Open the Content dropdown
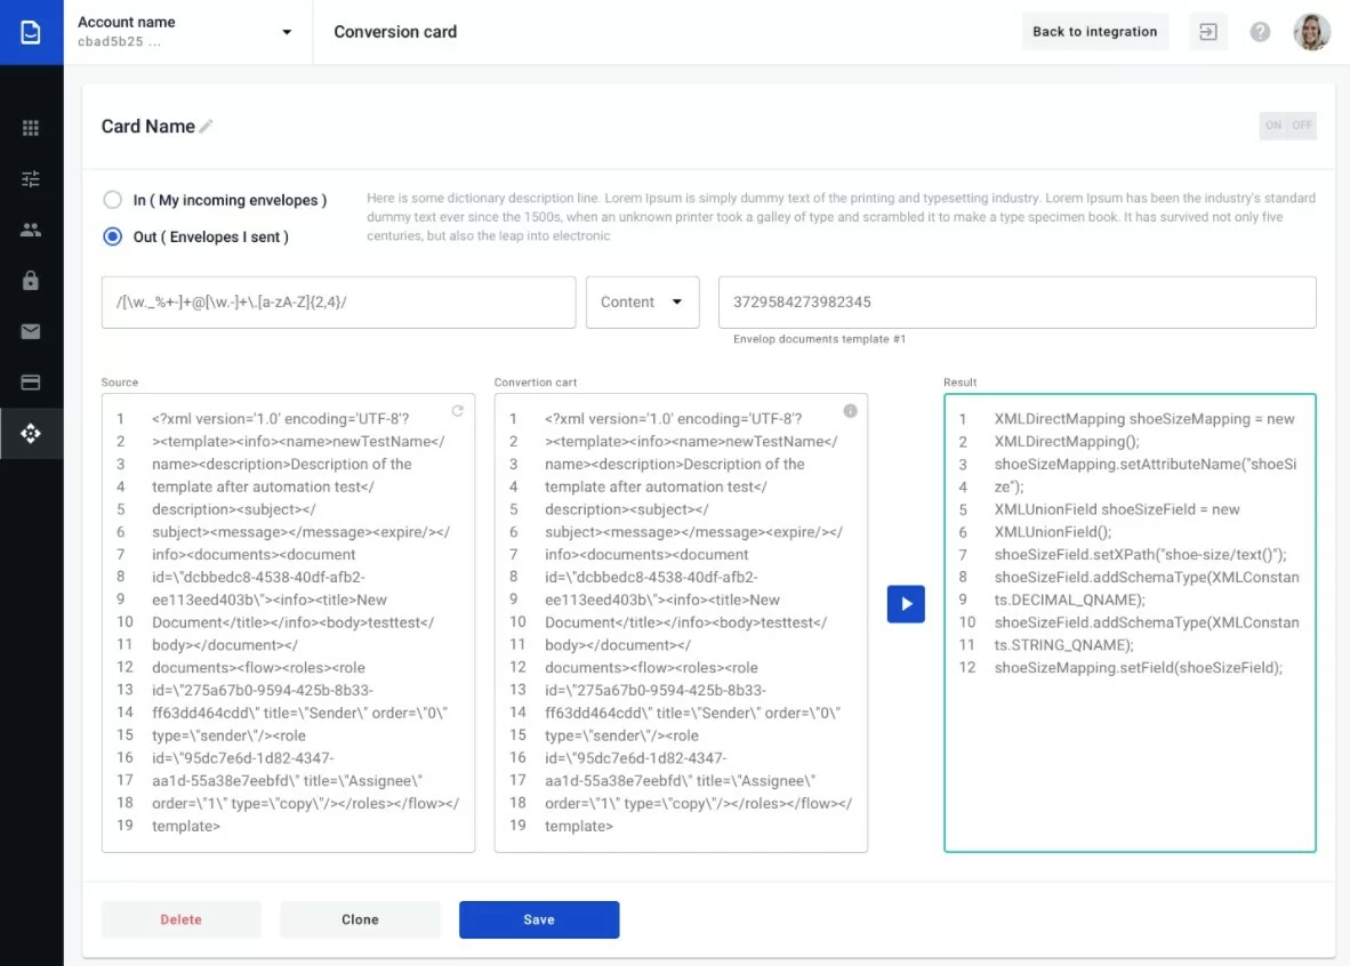Screen dimensions: 1350x966 (x=642, y=302)
